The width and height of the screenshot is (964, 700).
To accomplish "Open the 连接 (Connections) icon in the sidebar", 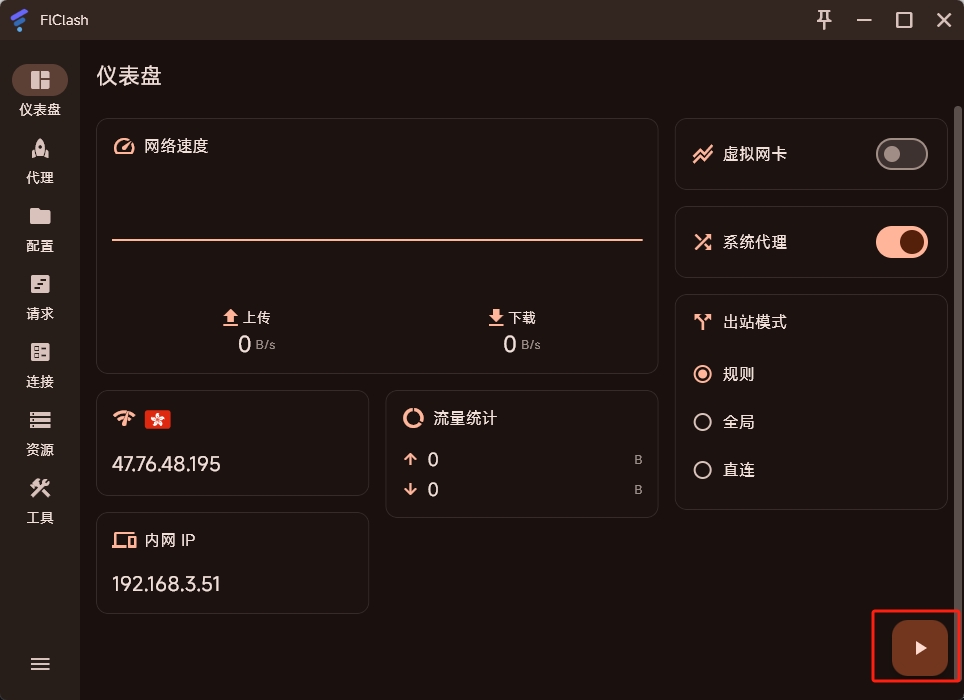I will click(40, 353).
